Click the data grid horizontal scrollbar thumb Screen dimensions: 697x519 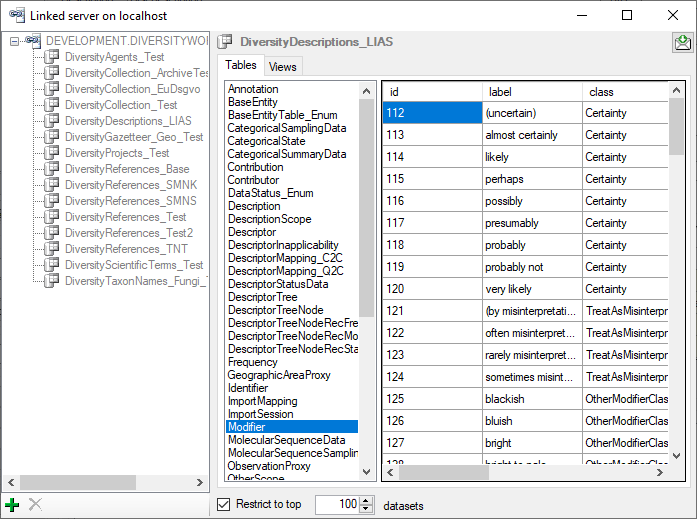tap(444, 472)
